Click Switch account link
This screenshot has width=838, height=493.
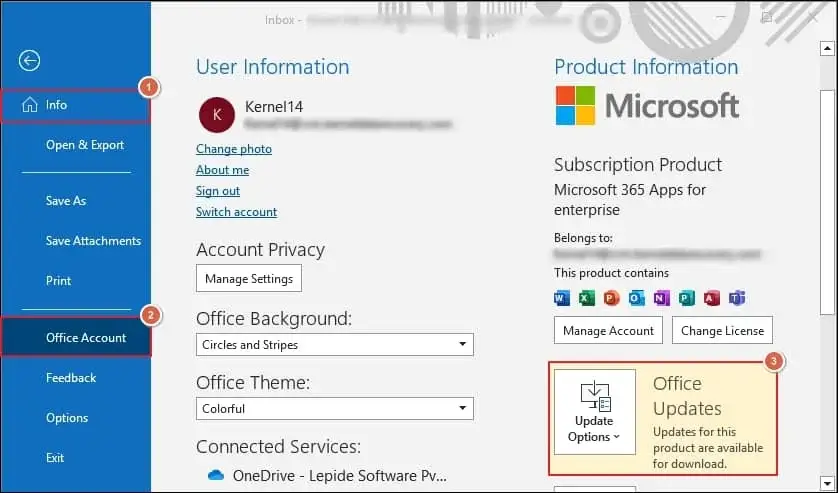pos(236,212)
